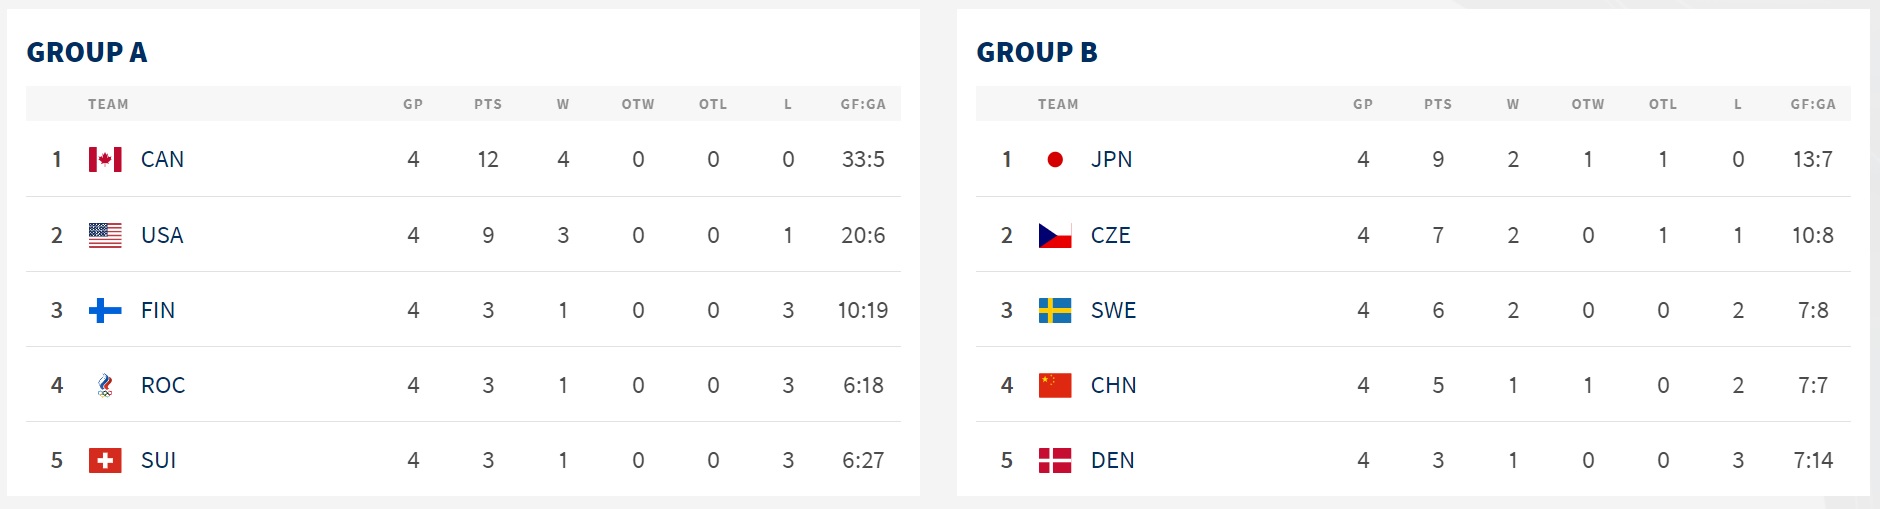Open the JPN team link
The width and height of the screenshot is (1880, 509).
[x=1111, y=160]
